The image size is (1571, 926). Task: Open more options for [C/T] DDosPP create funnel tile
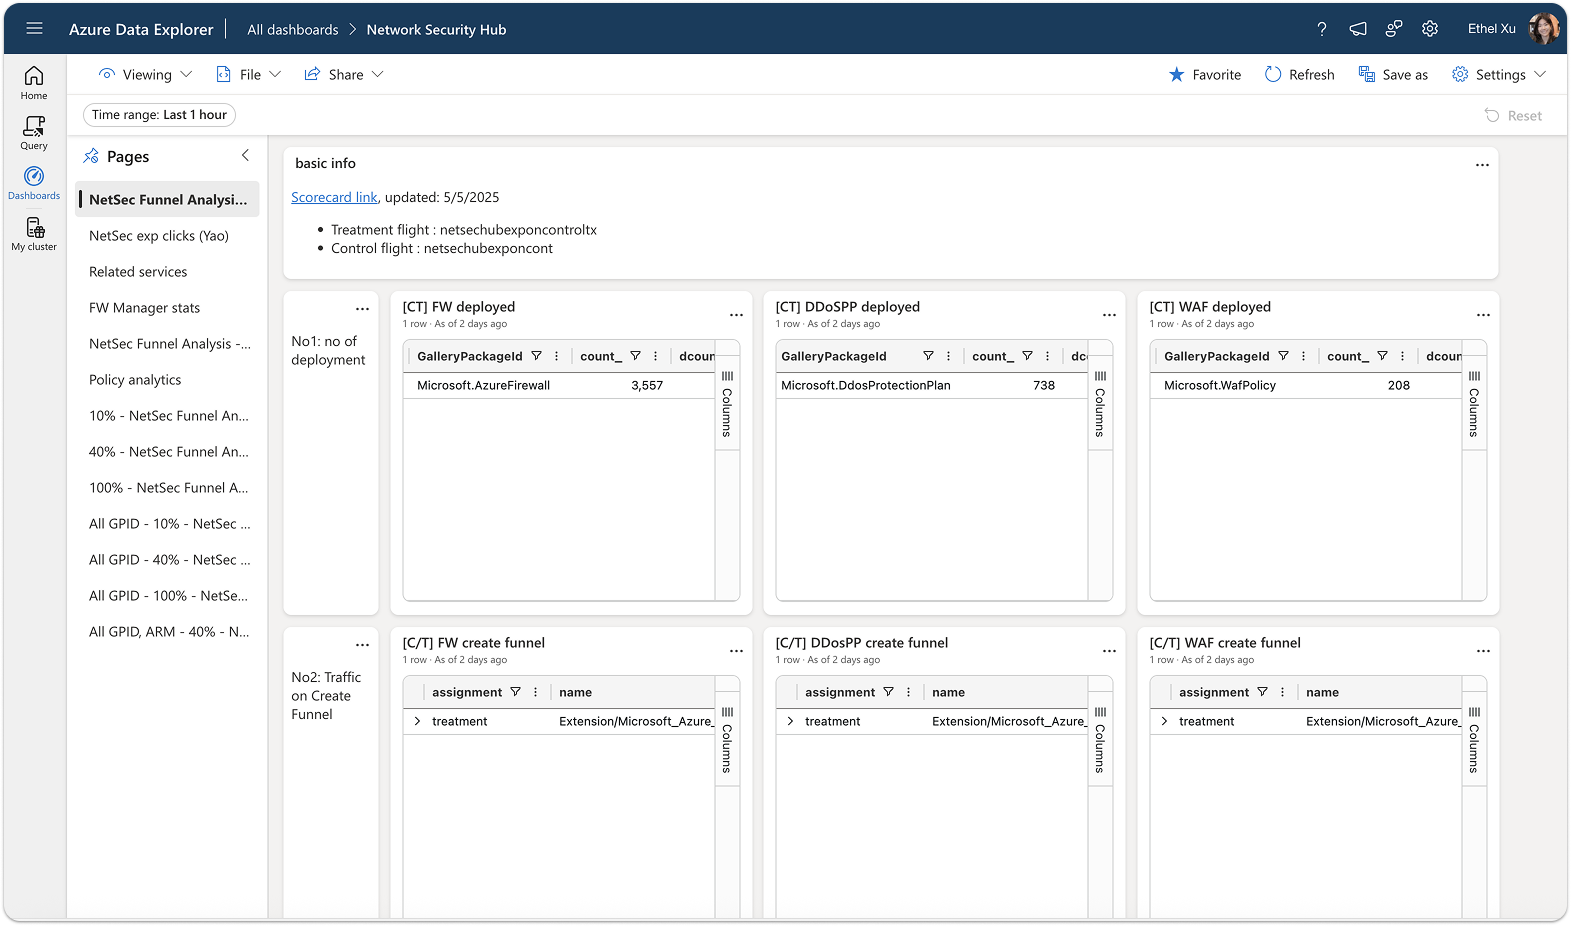pyautogui.click(x=1109, y=651)
